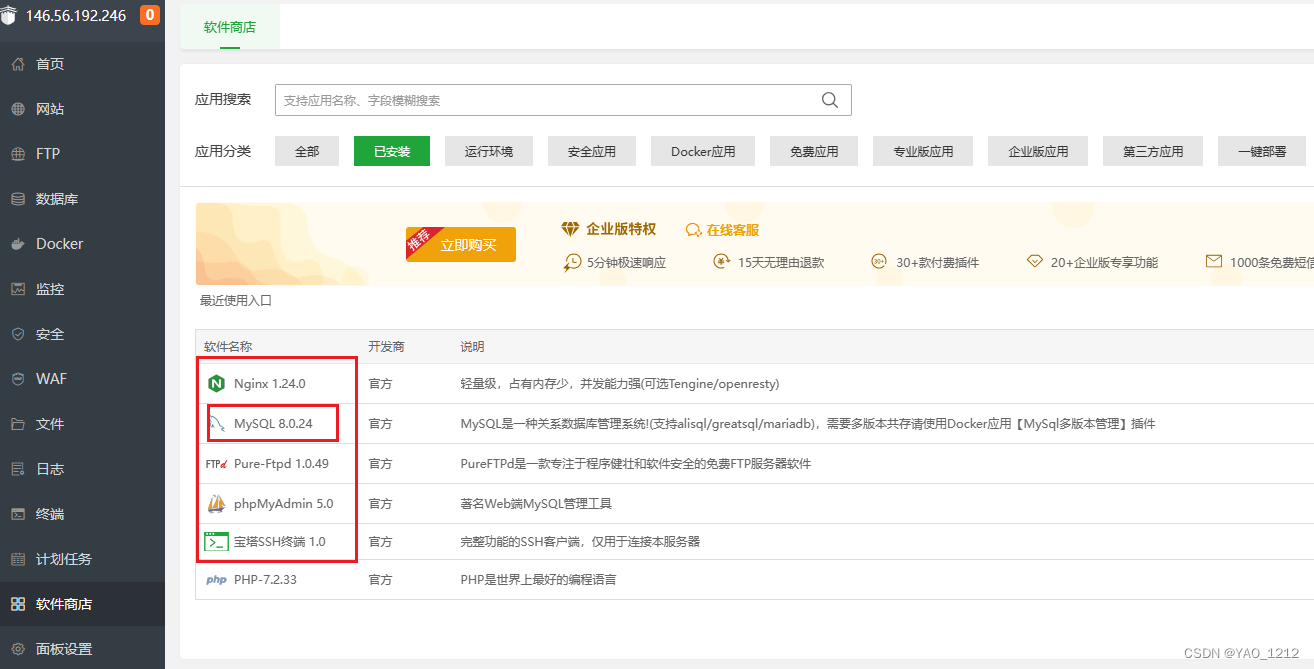Click the search magnifier icon
The image size is (1314, 669).
point(830,100)
